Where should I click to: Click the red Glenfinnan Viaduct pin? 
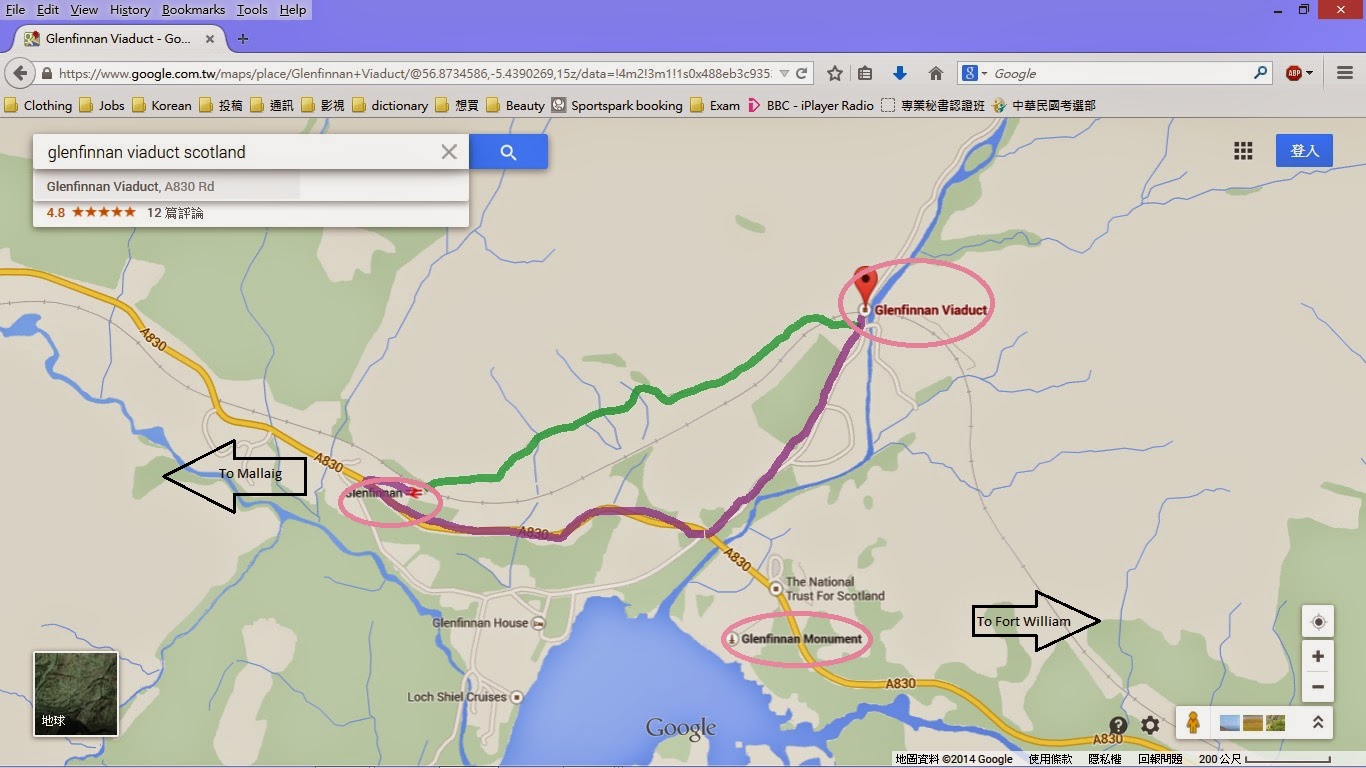point(864,286)
